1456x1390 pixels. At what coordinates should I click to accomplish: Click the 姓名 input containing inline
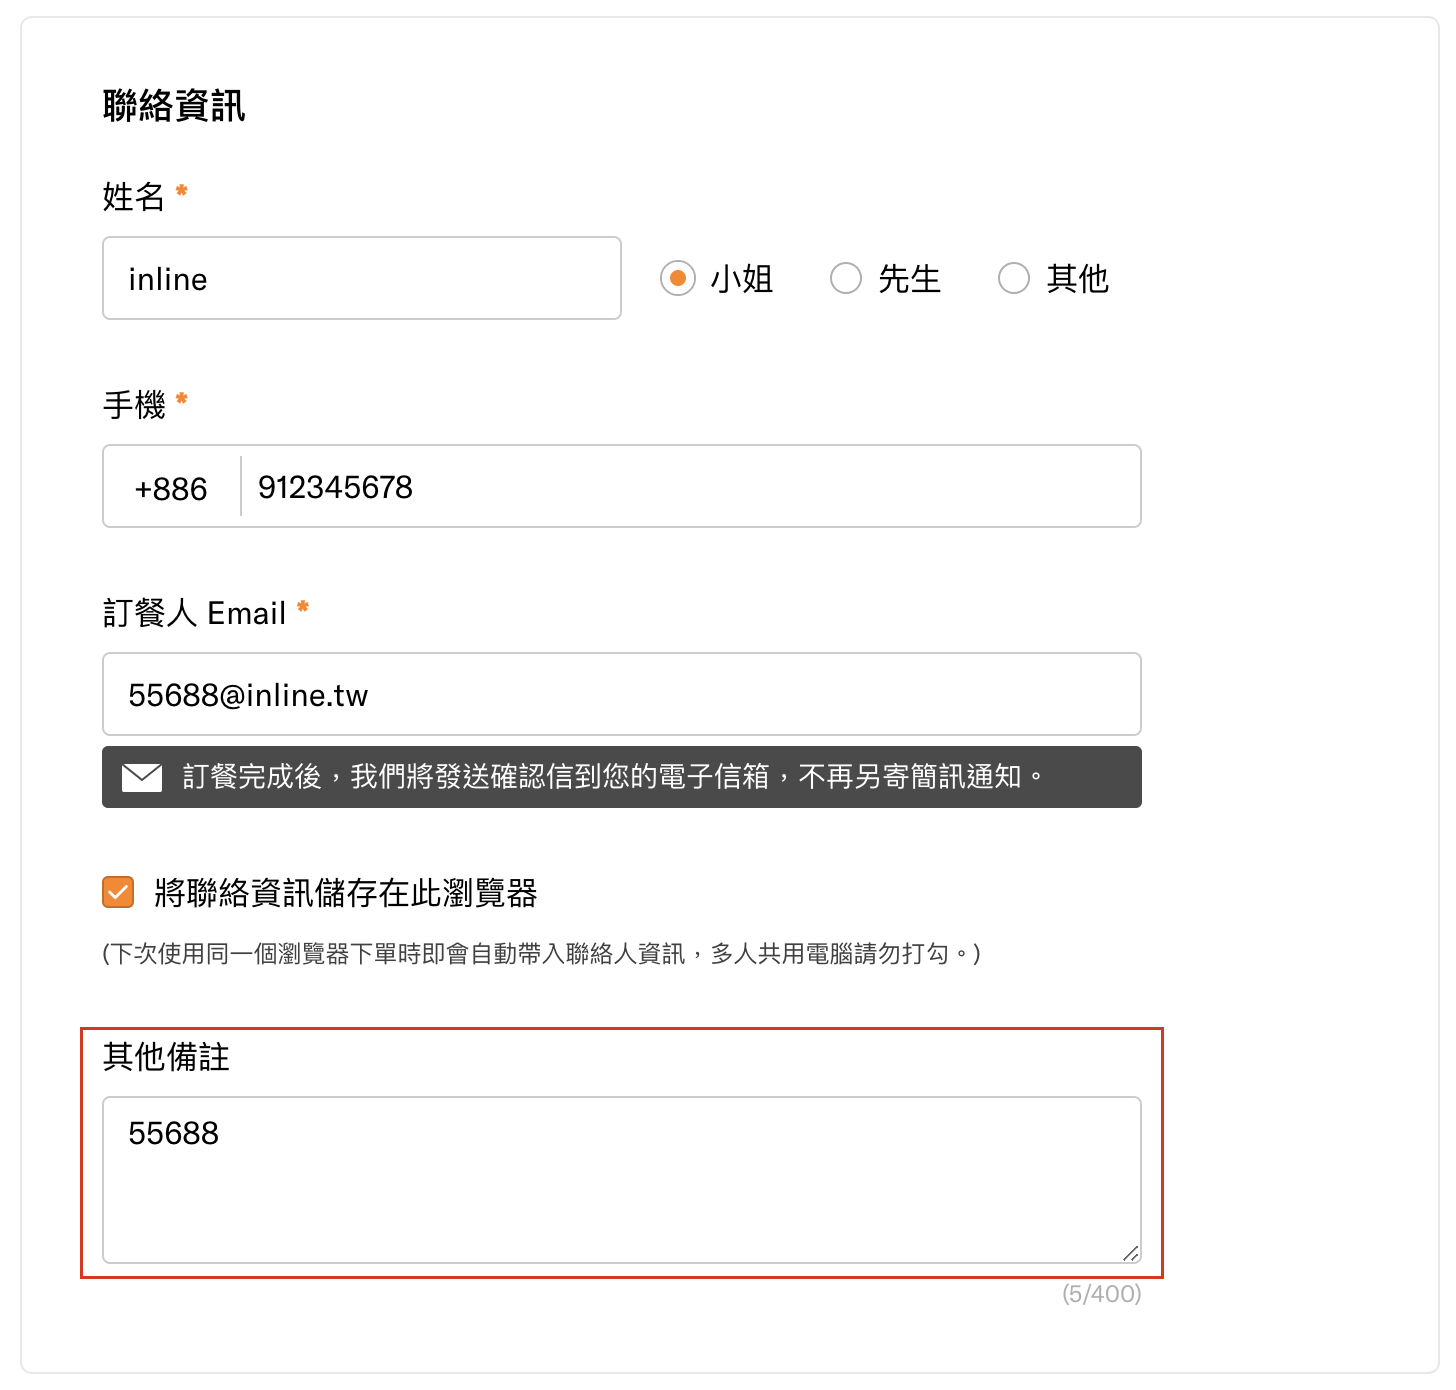[x=362, y=278]
